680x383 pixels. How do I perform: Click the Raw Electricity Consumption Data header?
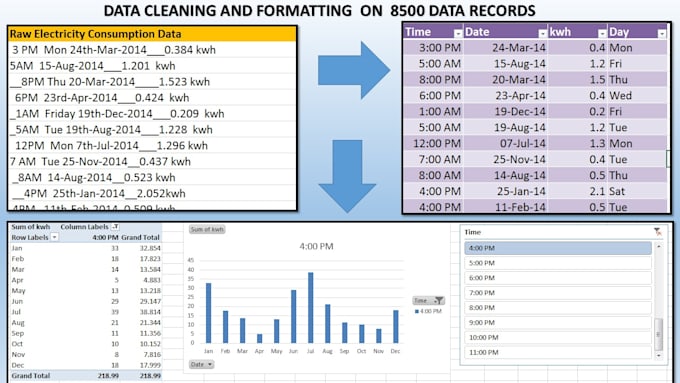152,34
